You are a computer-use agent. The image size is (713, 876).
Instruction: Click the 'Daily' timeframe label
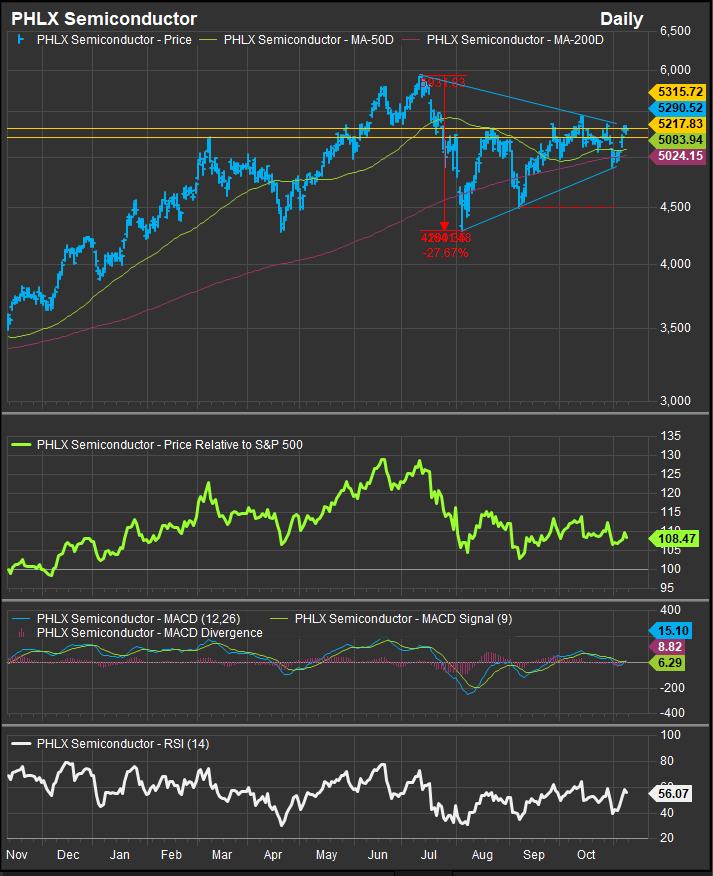tap(621, 19)
